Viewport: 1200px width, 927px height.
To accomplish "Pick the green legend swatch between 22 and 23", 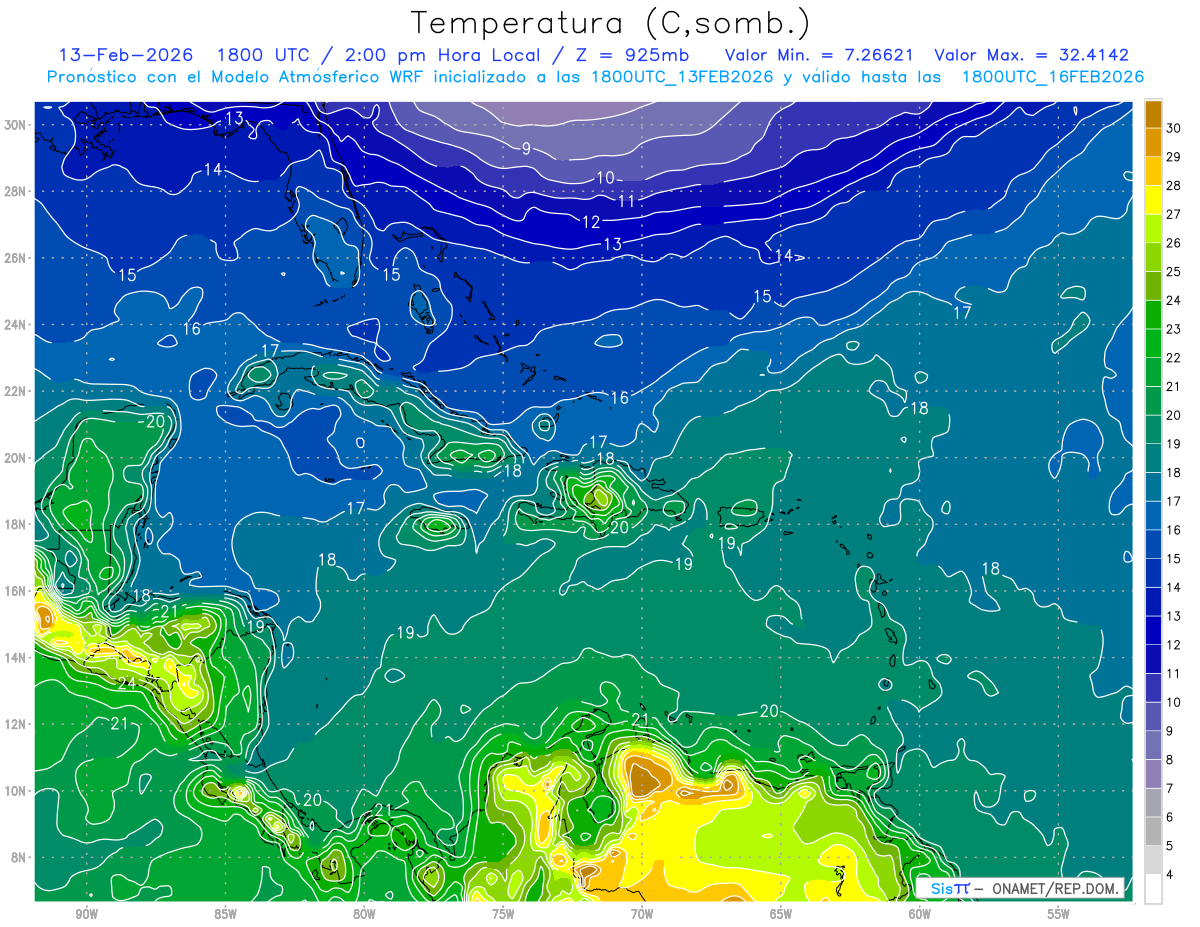I will point(1154,344).
